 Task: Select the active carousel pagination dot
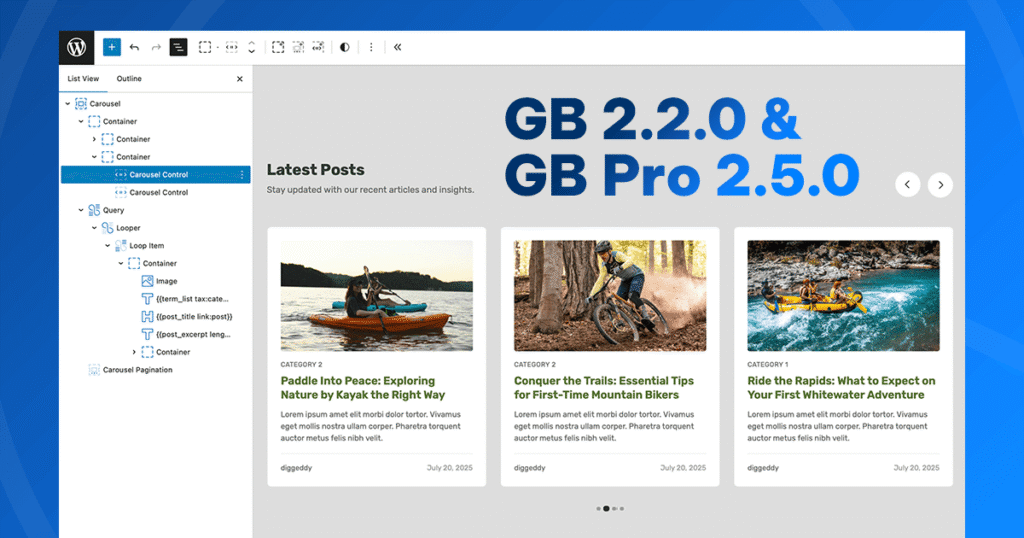coord(606,509)
